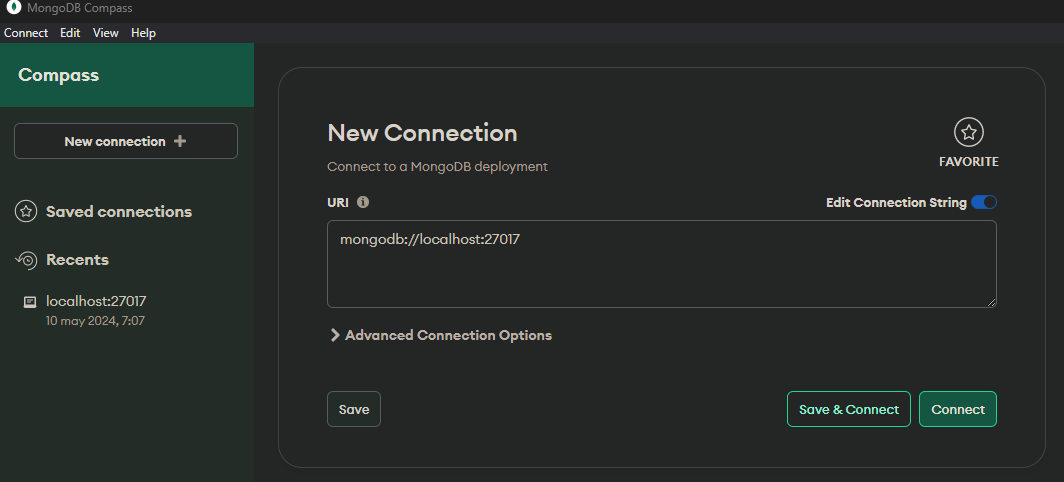
Task: Click the New Connection heading
Action: pos(422,133)
